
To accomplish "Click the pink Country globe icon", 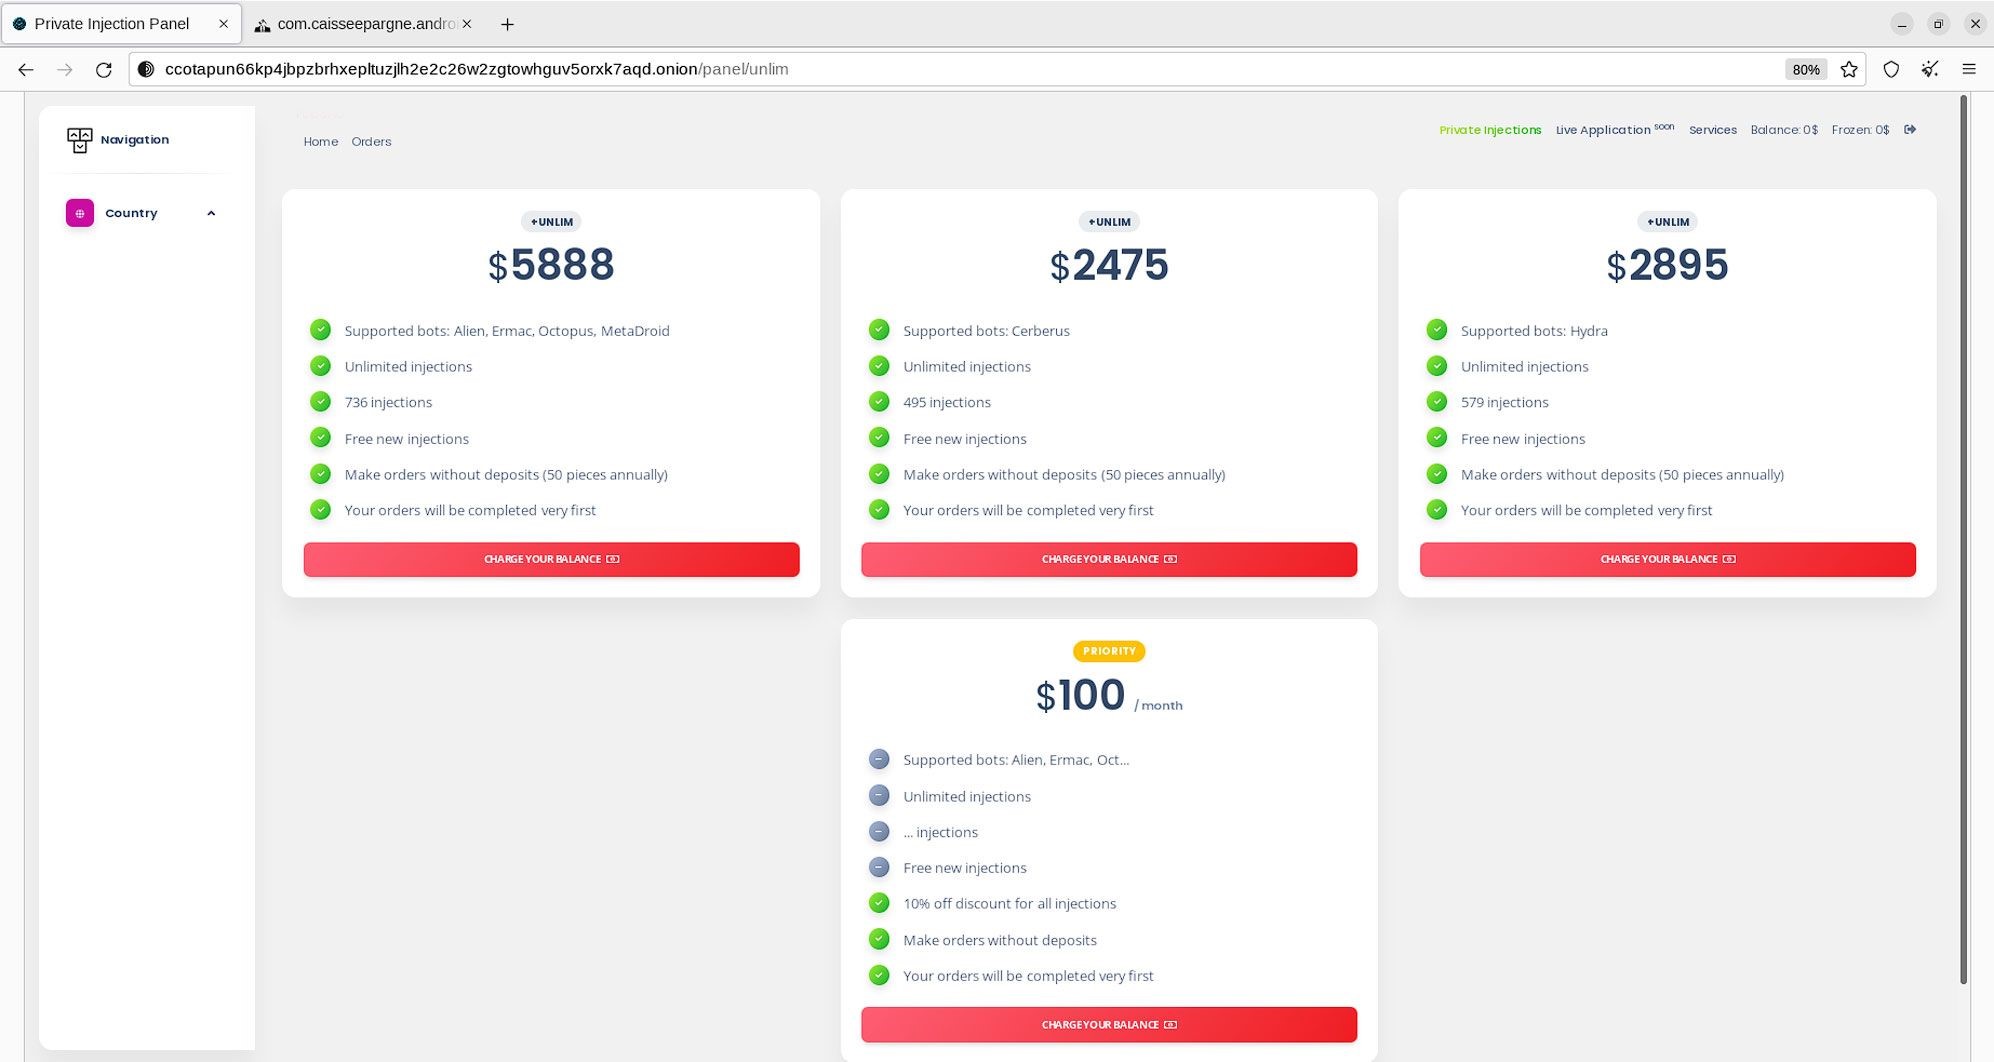I will click(80, 213).
